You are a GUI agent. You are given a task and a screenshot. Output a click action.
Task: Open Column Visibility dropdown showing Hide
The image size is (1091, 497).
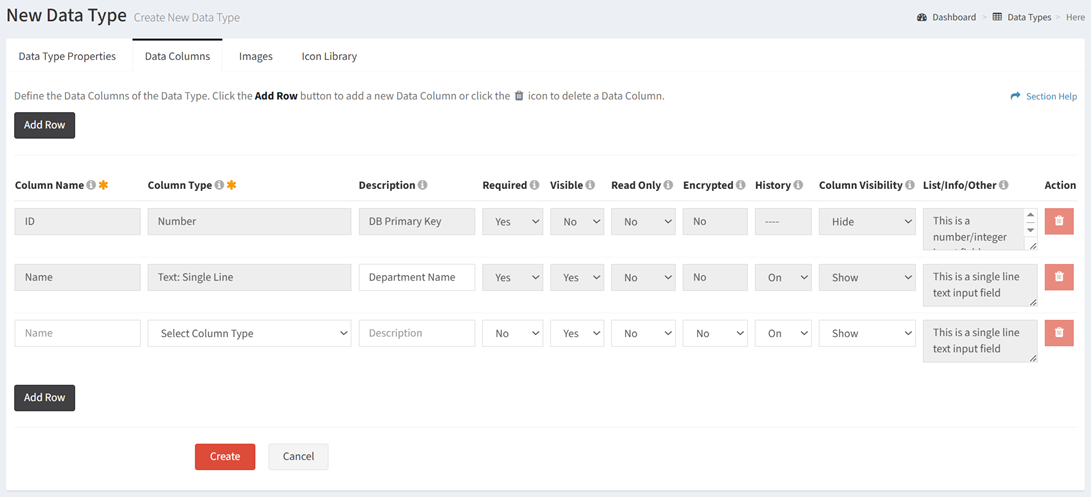(867, 221)
